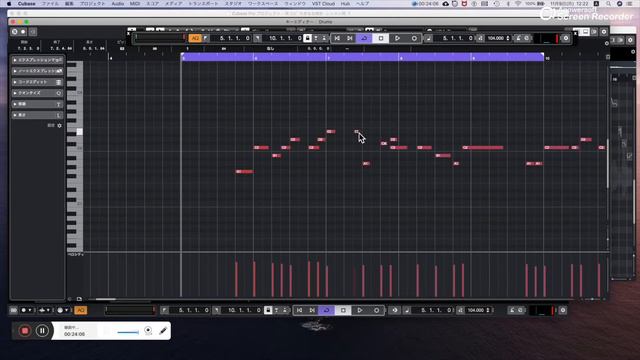Screen dimensions: 640x360
Task: Click Record in floating transport panel
Action: [x=414, y=38]
